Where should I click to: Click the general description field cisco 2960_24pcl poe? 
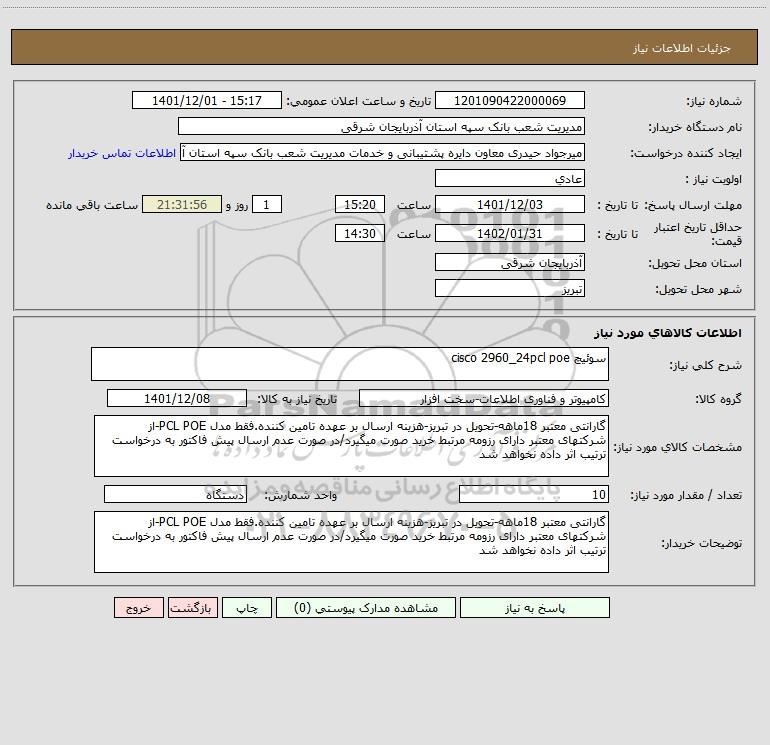[x=350, y=364]
